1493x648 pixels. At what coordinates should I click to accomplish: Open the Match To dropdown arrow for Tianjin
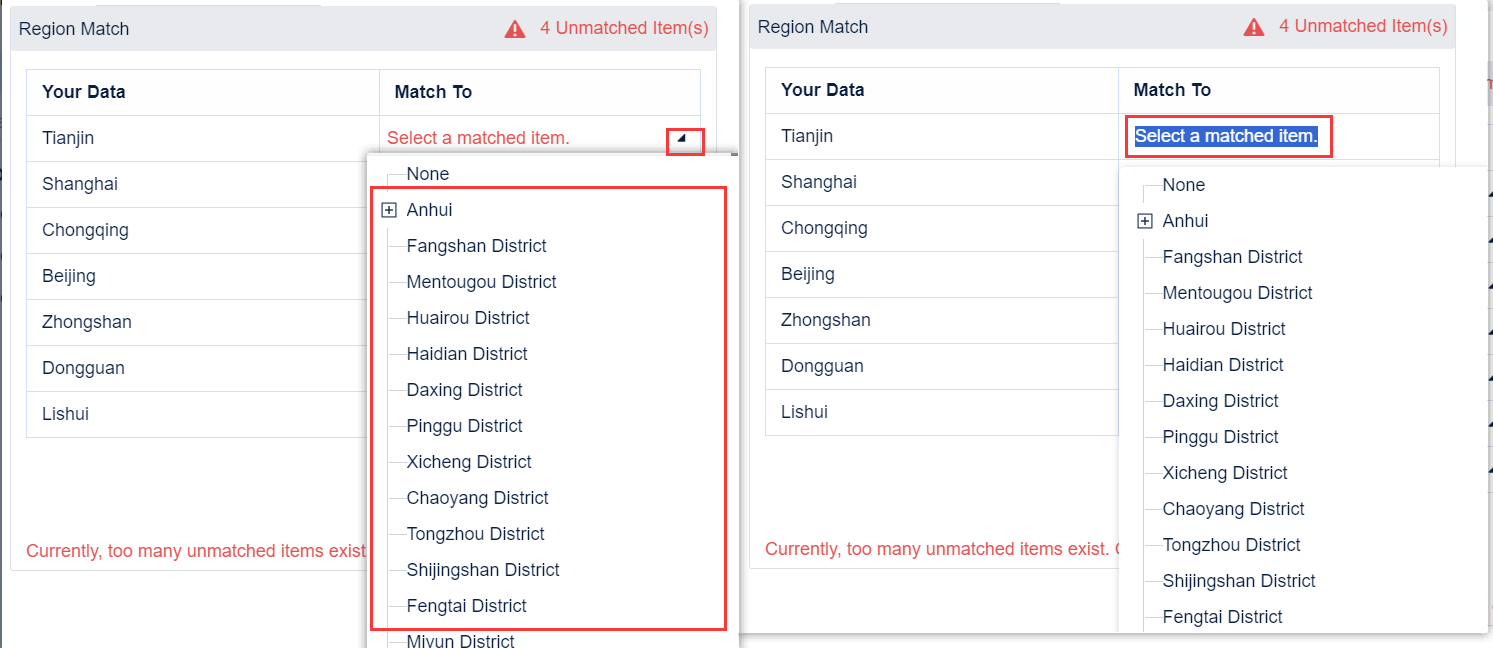click(685, 141)
